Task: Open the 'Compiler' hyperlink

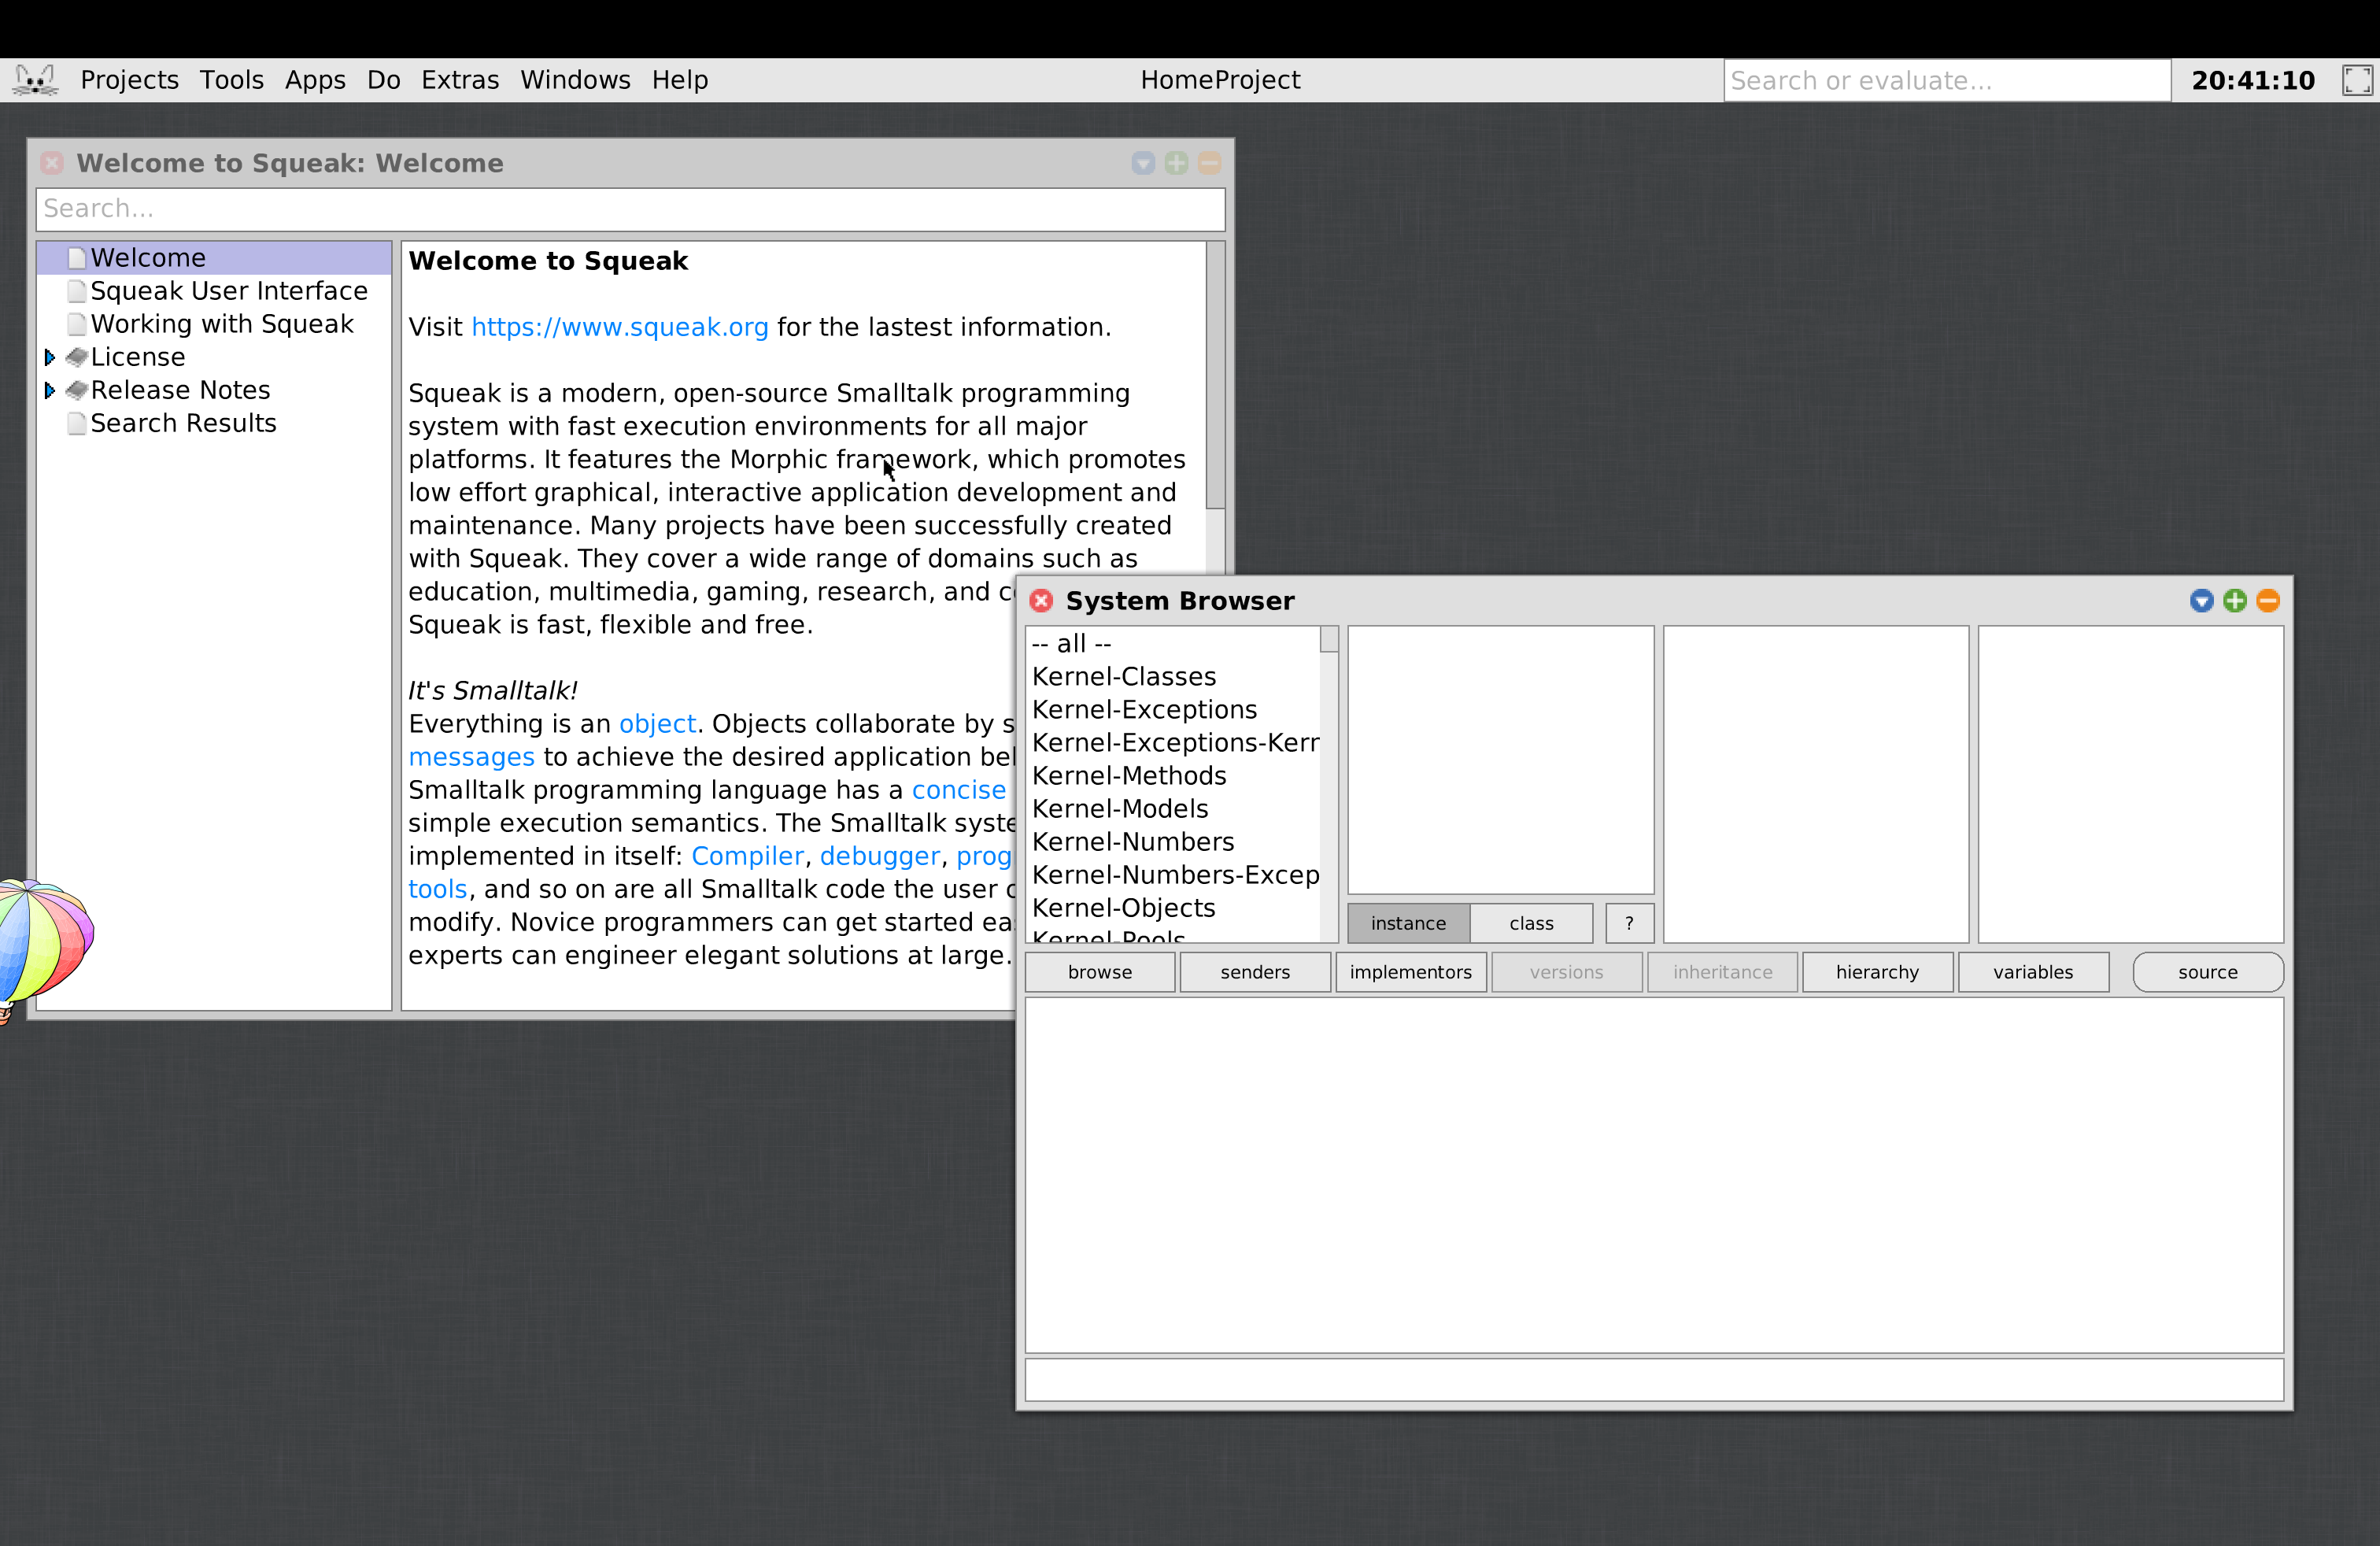Action: coord(747,856)
